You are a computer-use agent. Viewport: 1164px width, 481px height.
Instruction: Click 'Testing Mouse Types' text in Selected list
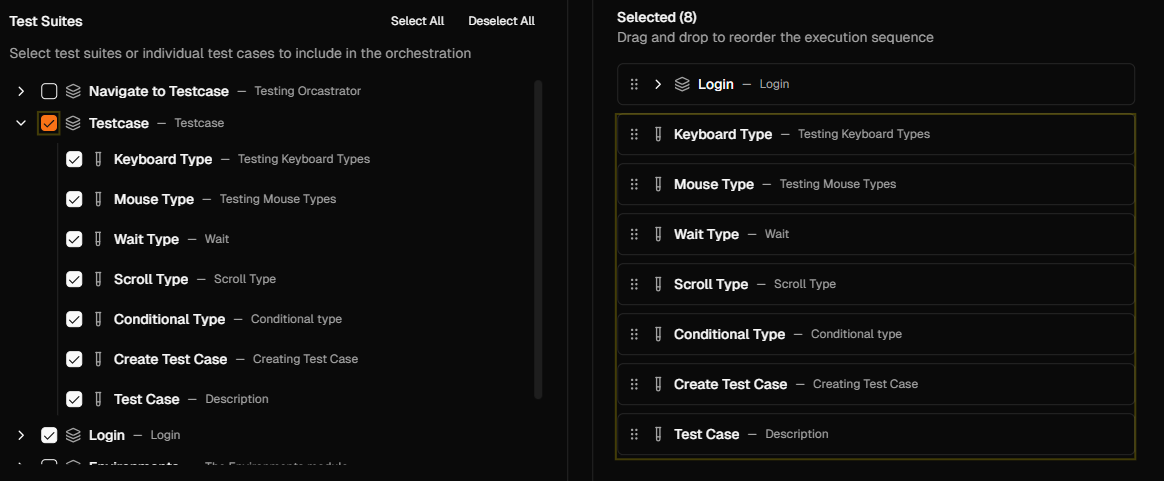tap(837, 184)
